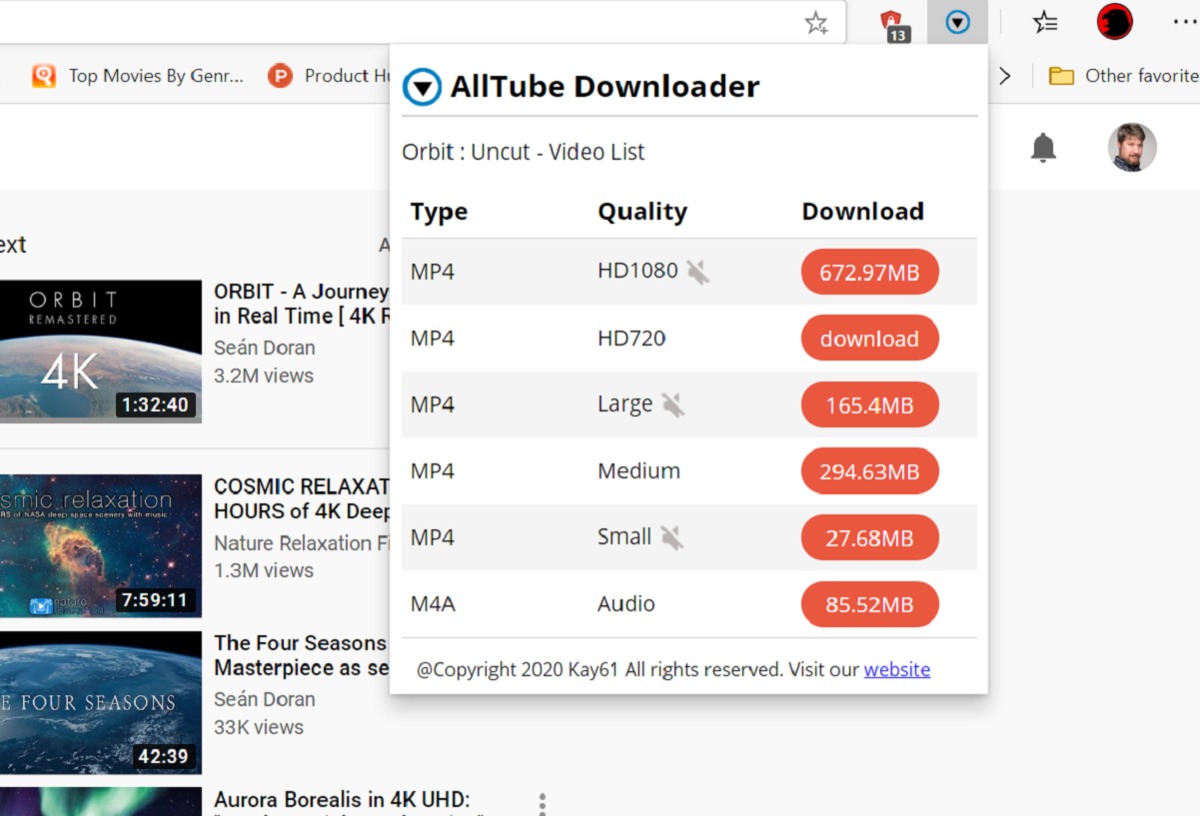Screen dimensions: 1200x816
Task: Click the 1.3M views text
Action: pyautogui.click(x=263, y=571)
